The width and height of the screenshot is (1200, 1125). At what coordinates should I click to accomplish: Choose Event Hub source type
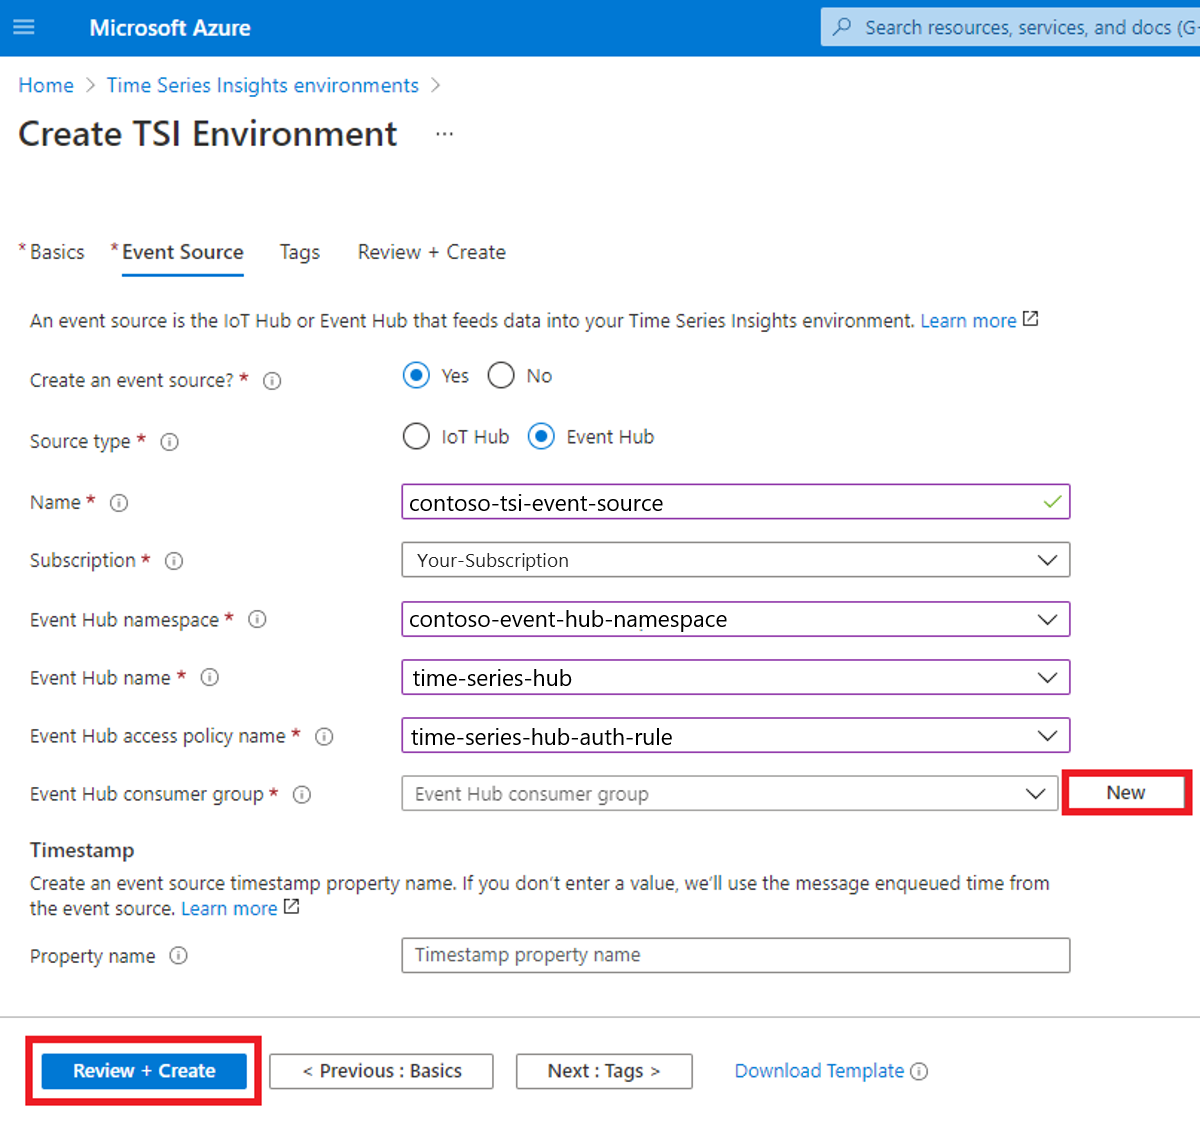(x=541, y=437)
